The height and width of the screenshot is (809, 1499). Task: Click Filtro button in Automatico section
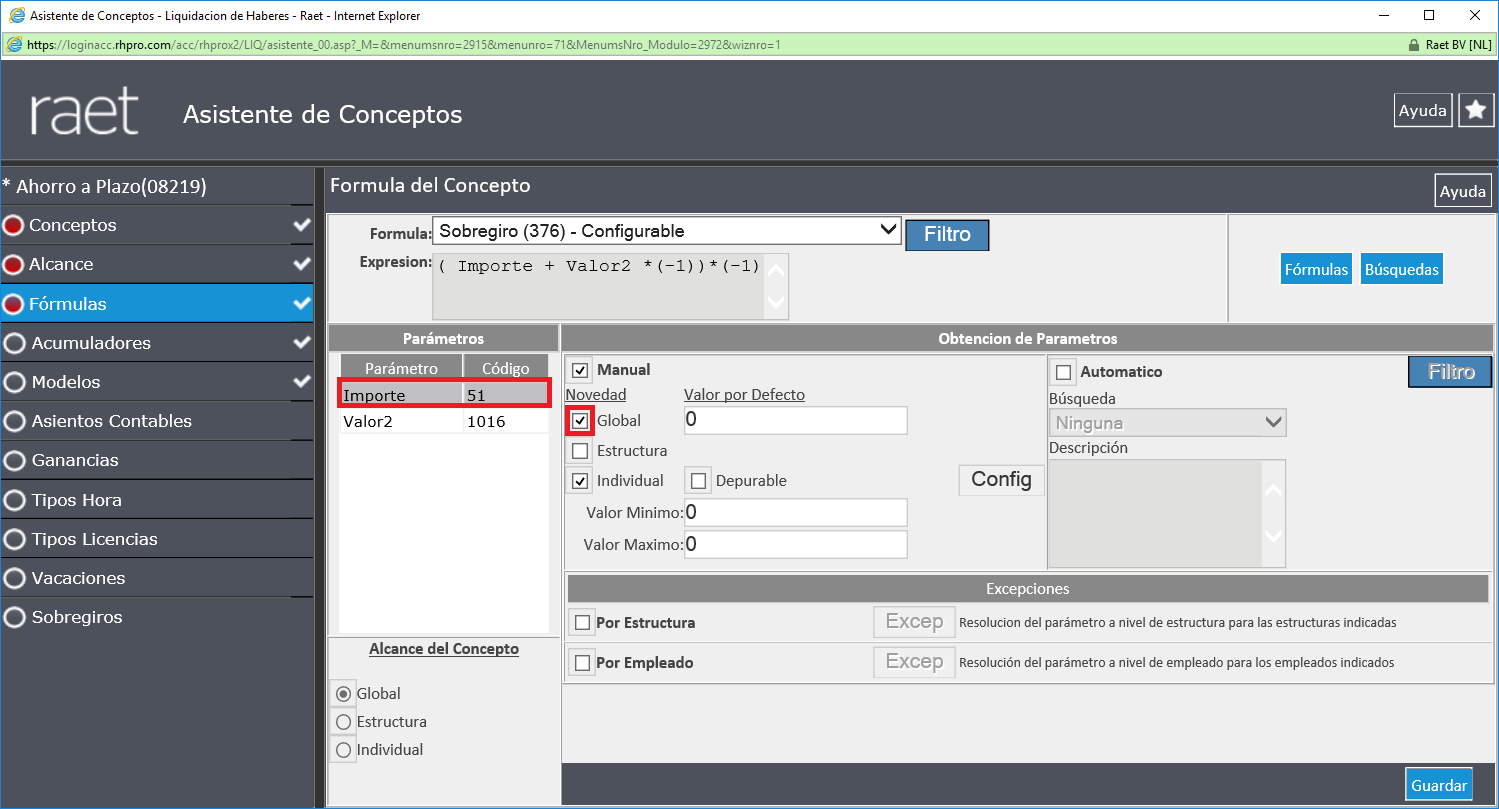click(1450, 372)
